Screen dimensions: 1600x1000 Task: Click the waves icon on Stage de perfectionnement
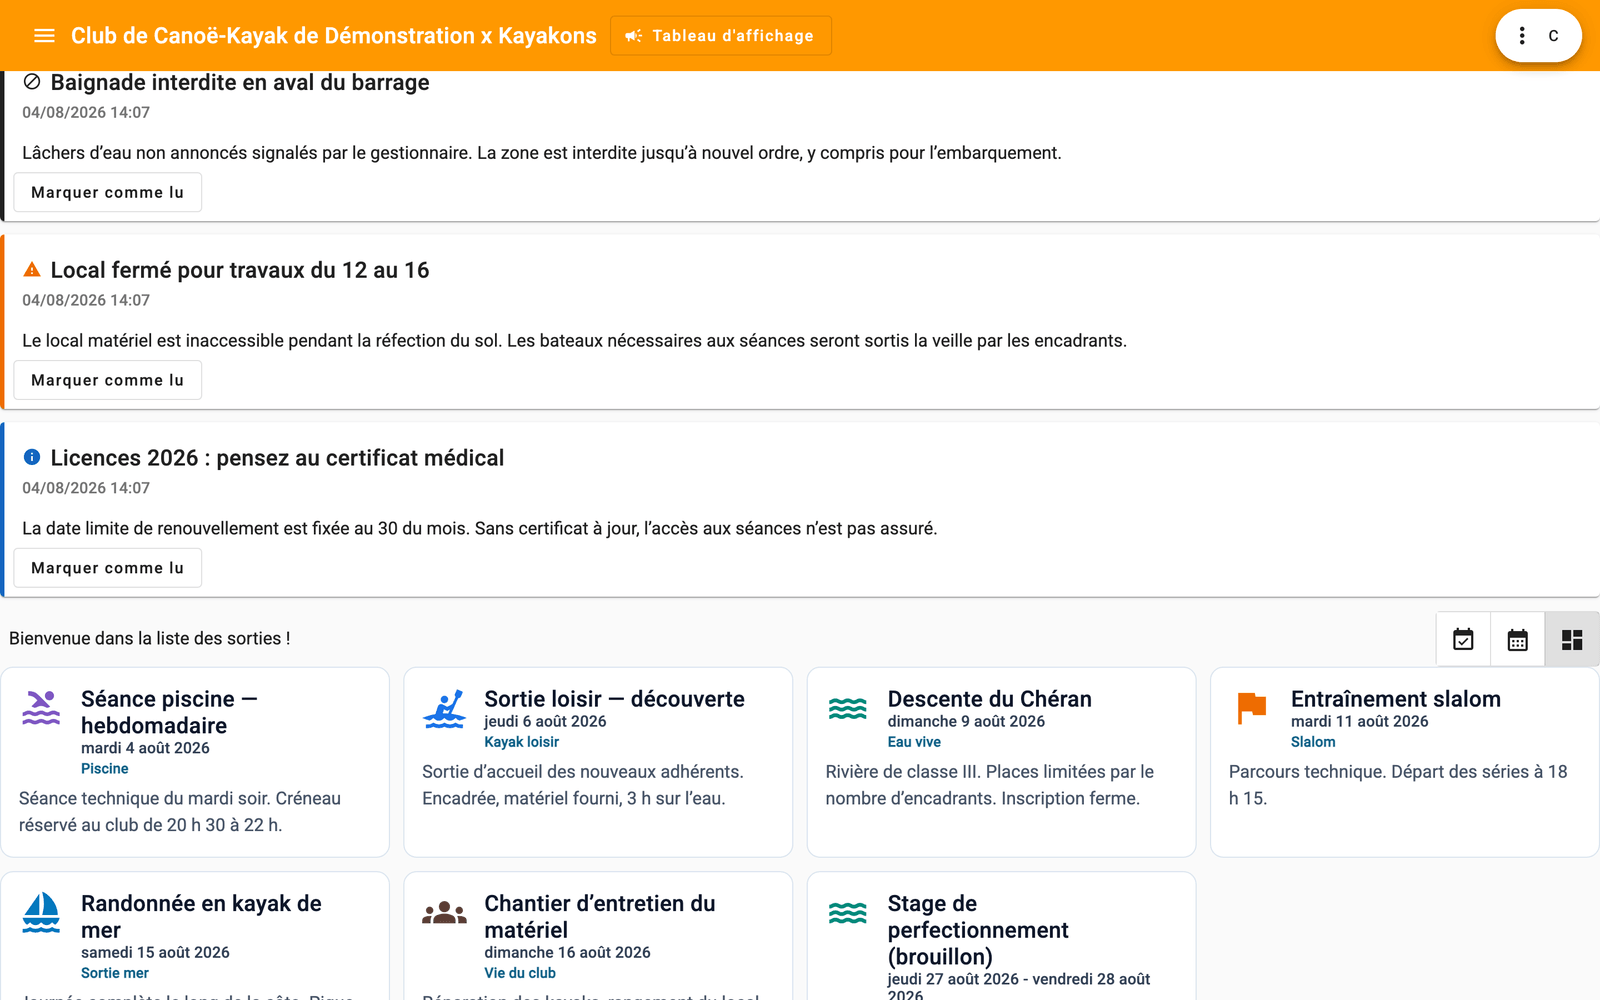(848, 912)
